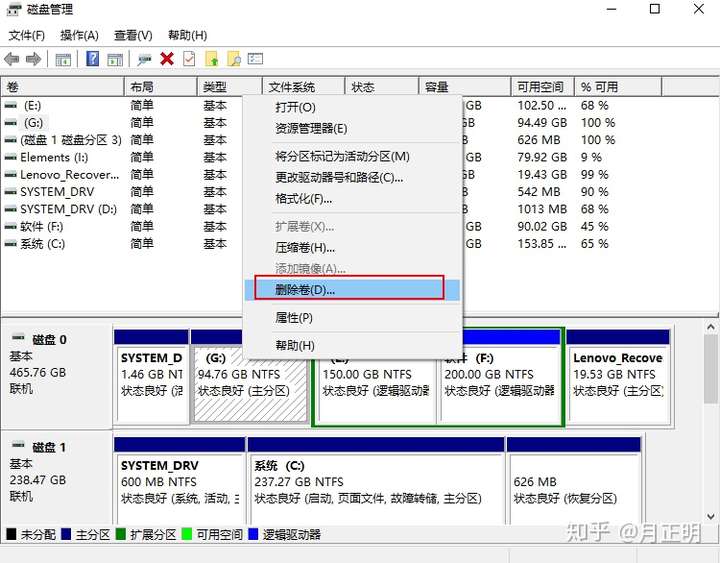Sort by the 卷 column header
Screen dimensions: 720x563
point(62,87)
